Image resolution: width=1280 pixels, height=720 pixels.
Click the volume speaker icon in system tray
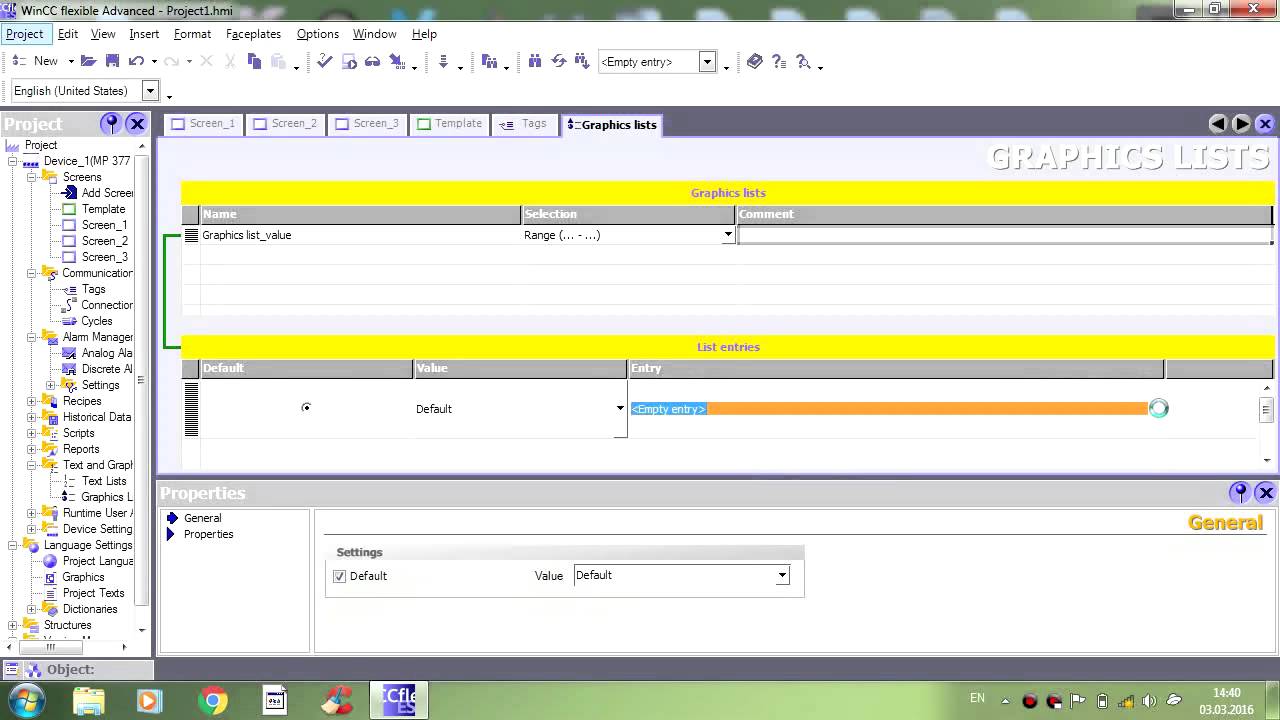click(1149, 701)
